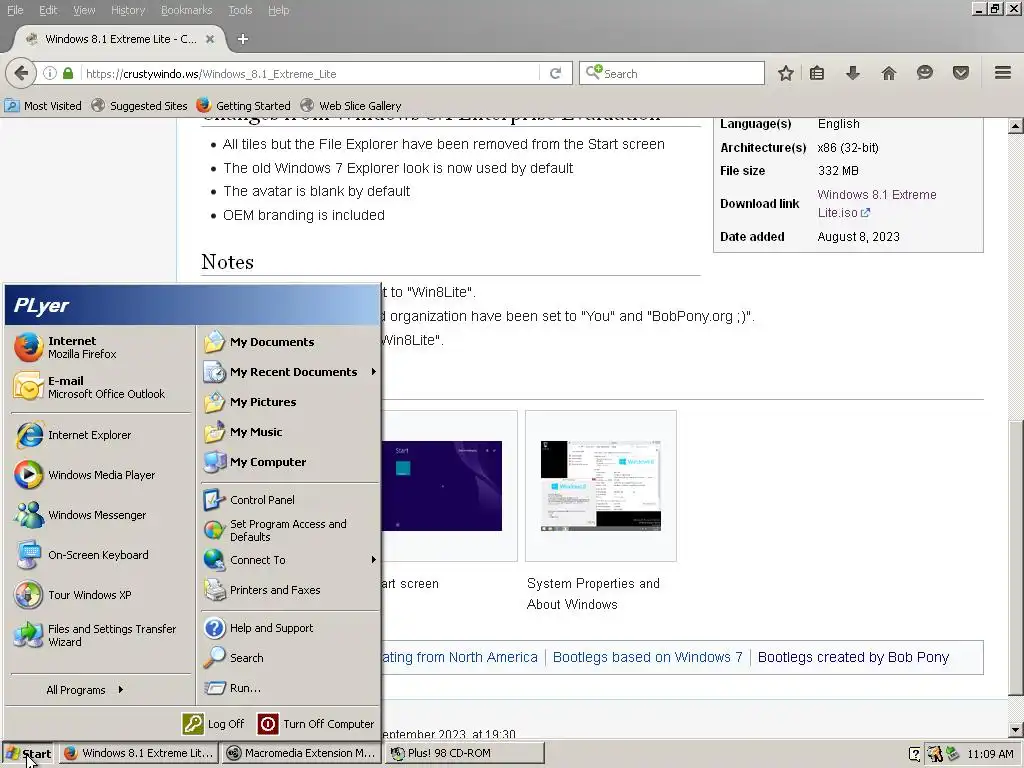
Task: Click Turn Off Computer button
Action: point(316,724)
